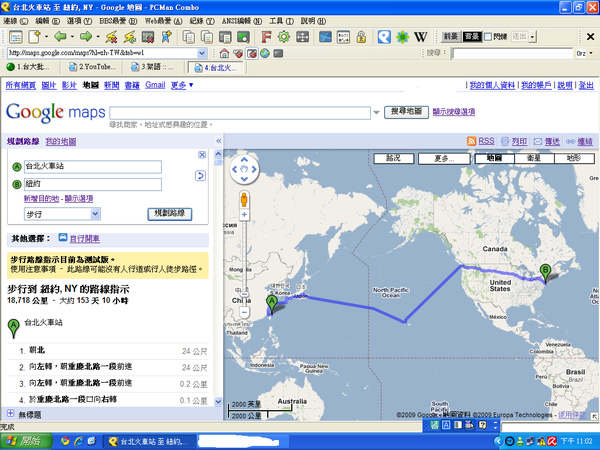Zoom in with the map plus button
Image resolution: width=600 pixels, height=450 pixels.
(244, 215)
